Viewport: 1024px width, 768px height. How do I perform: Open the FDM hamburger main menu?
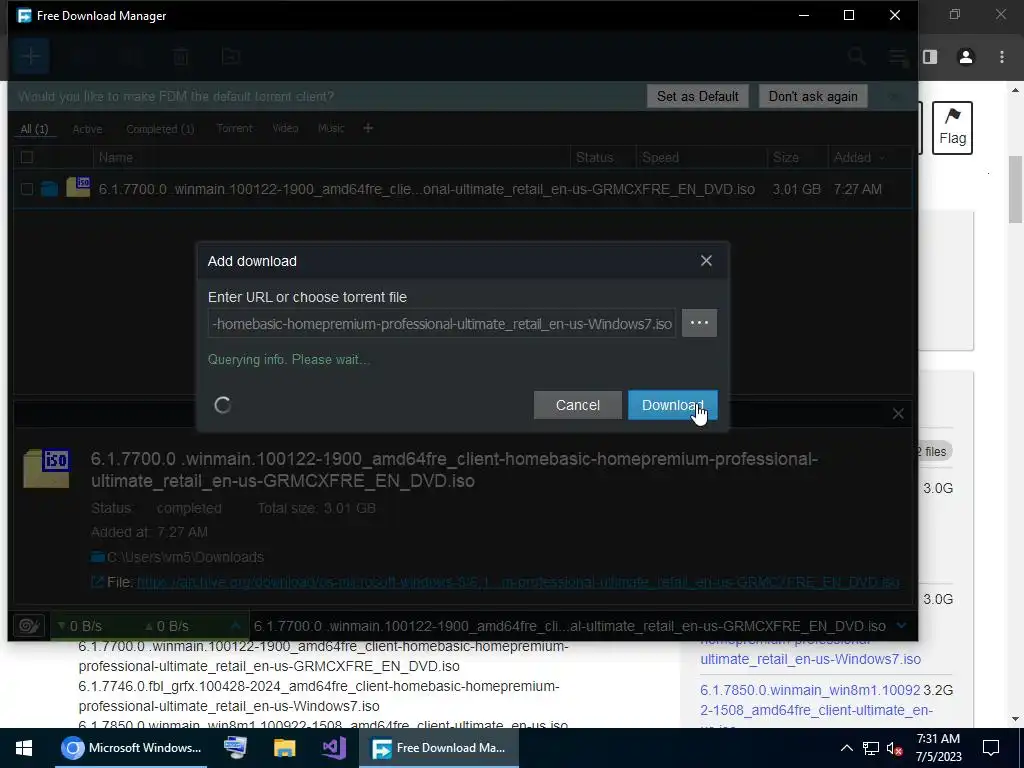tap(899, 57)
